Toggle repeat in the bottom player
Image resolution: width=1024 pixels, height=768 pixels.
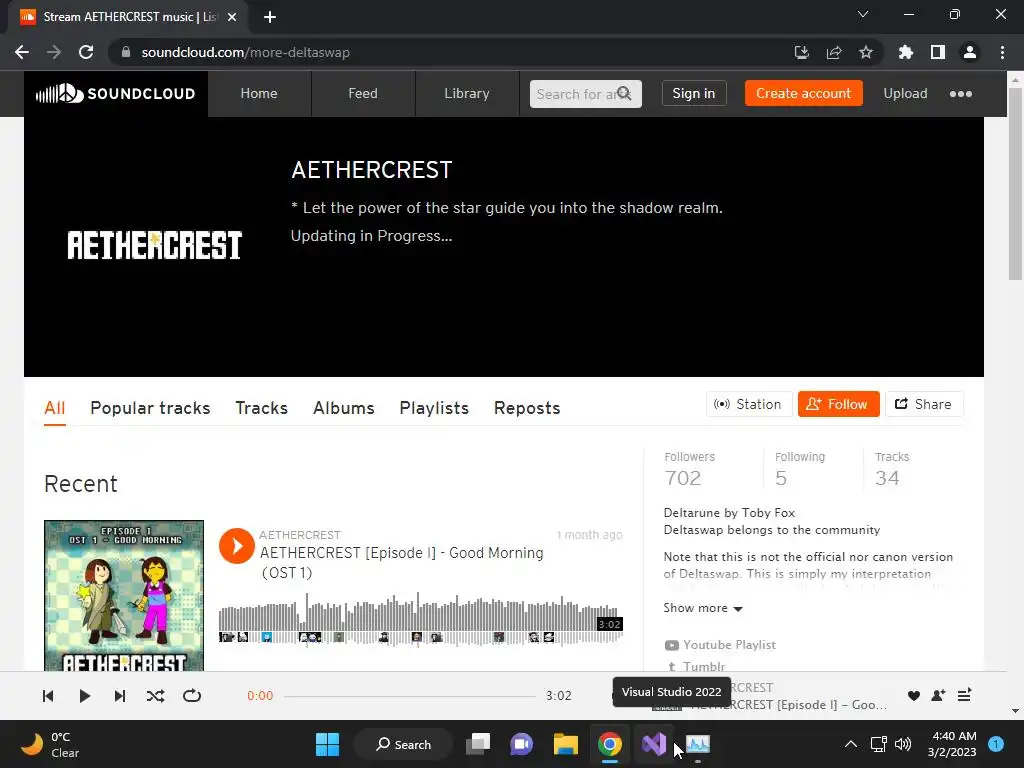point(192,696)
